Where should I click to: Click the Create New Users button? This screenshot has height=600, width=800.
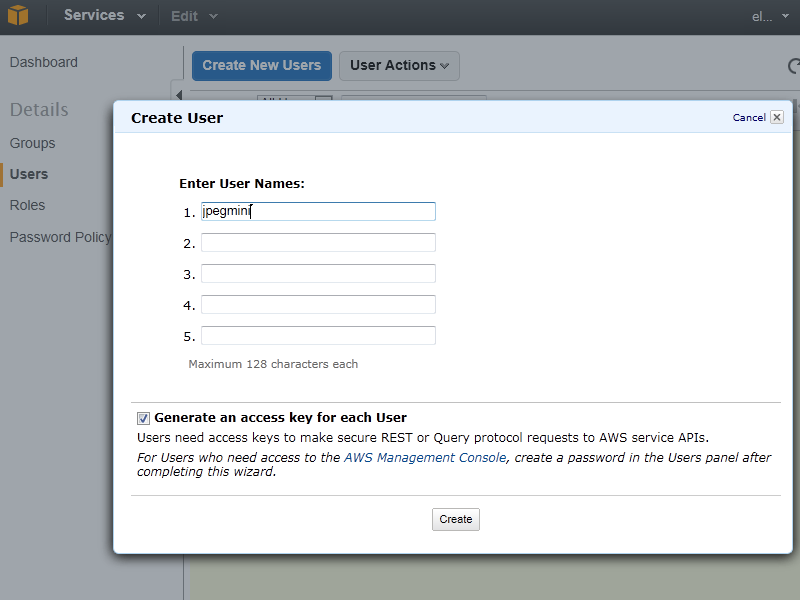[262, 66]
